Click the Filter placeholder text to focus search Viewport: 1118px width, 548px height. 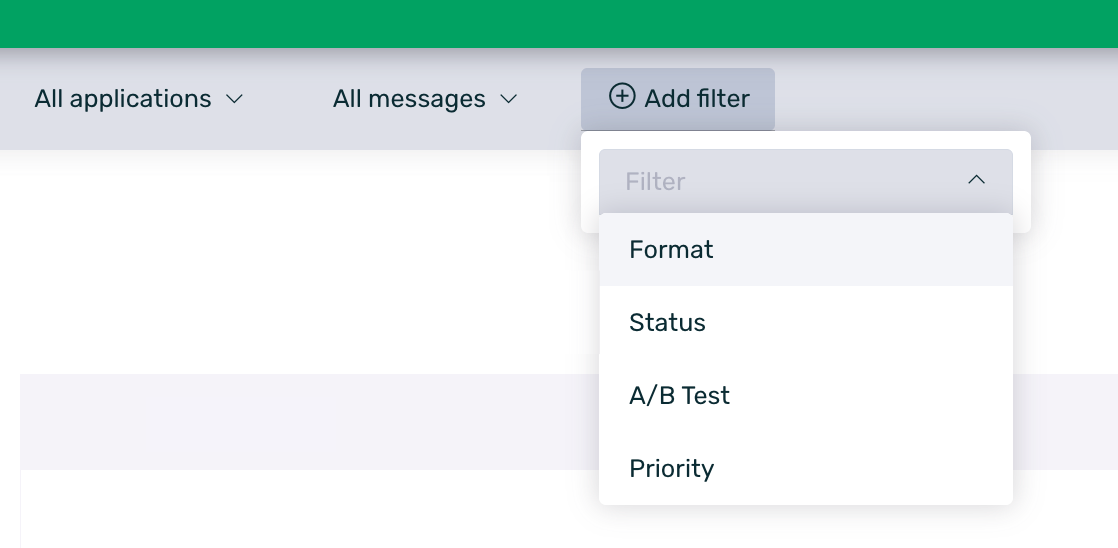[655, 182]
